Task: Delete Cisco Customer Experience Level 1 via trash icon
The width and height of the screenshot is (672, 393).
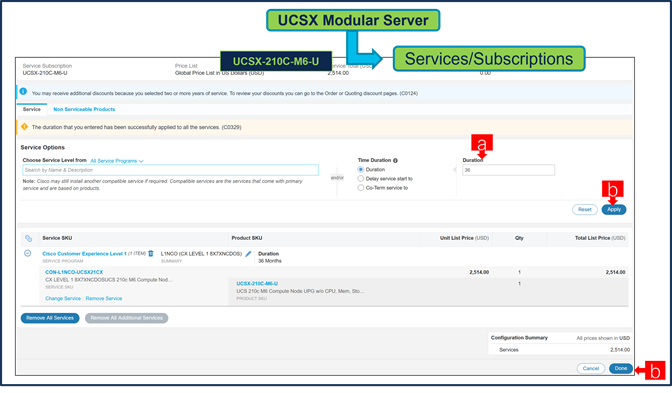Action: pos(150,253)
